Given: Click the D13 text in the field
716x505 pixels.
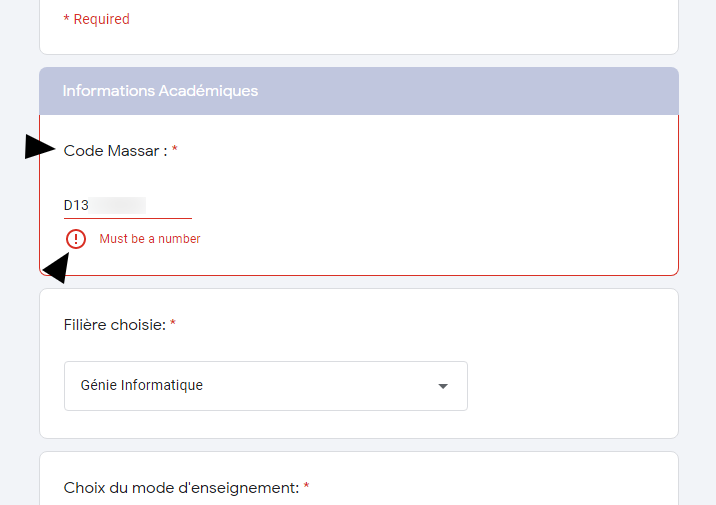Looking at the screenshot, I should click(76, 205).
